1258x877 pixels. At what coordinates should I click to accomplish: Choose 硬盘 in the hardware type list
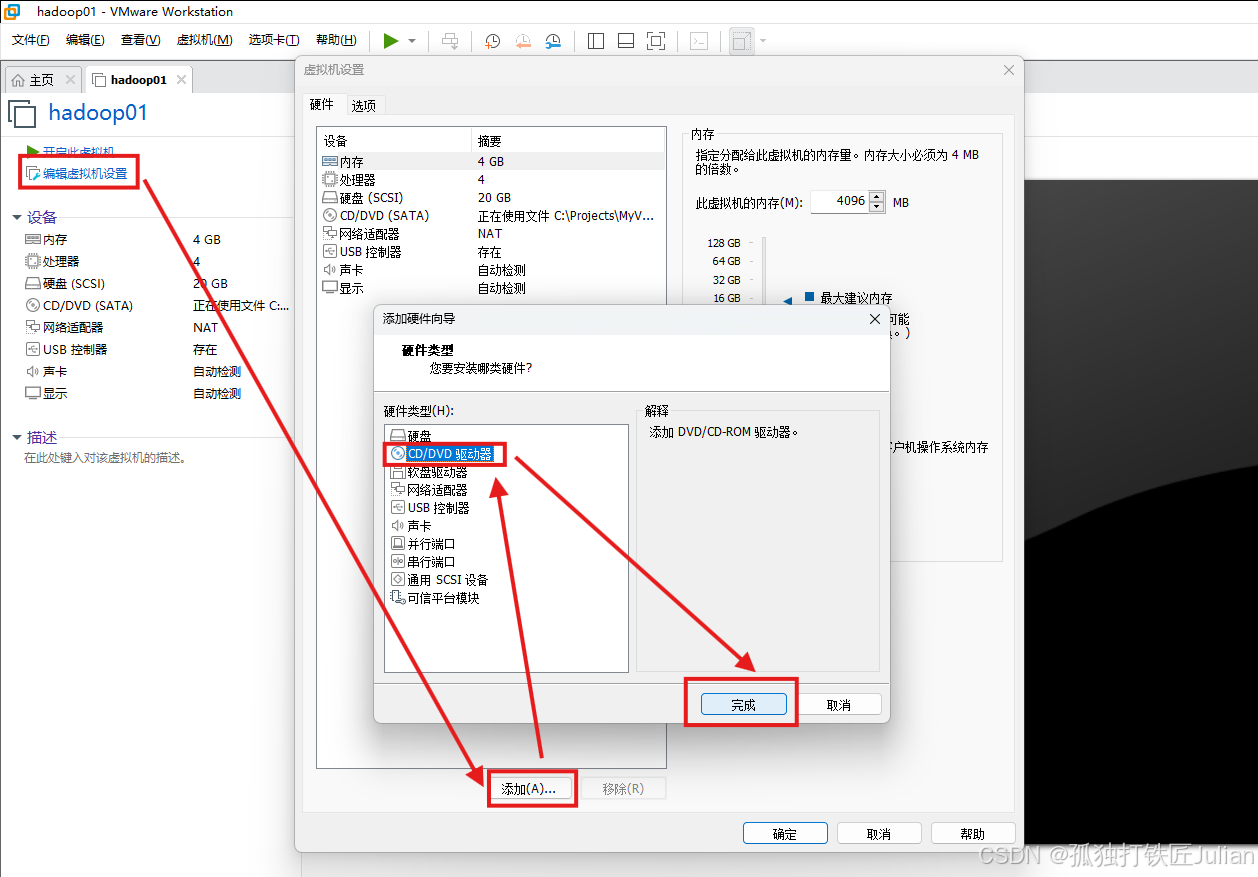[419, 436]
